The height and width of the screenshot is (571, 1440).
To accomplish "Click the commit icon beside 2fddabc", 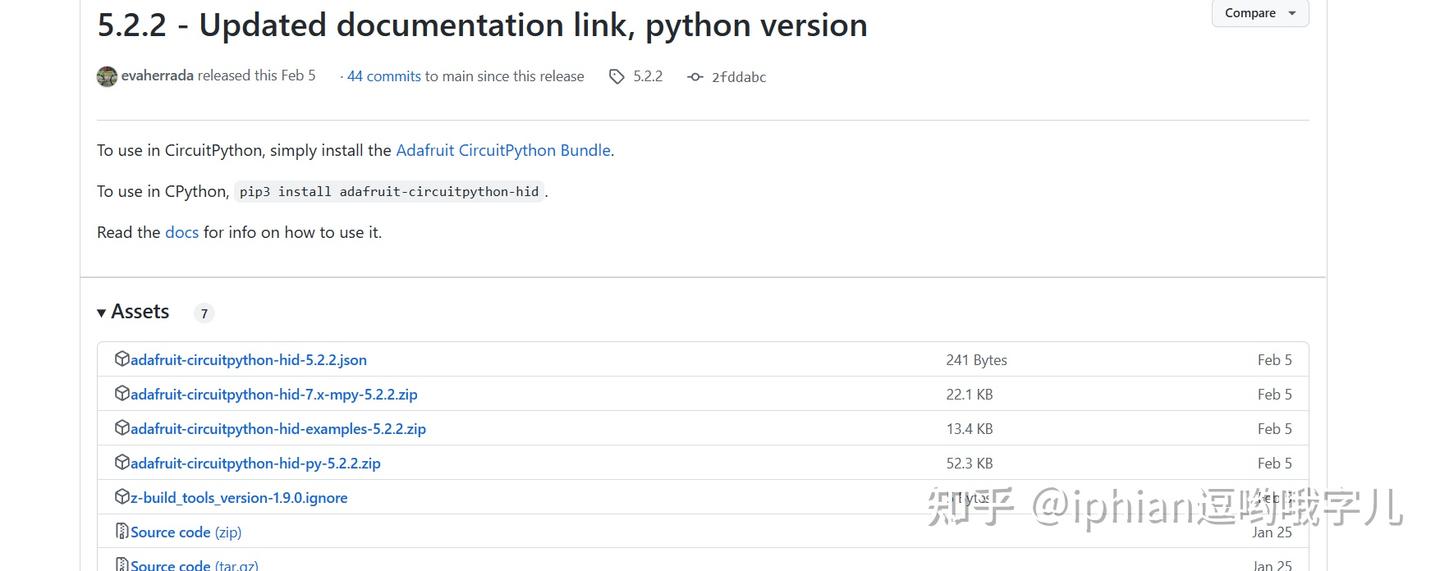I will coord(695,77).
